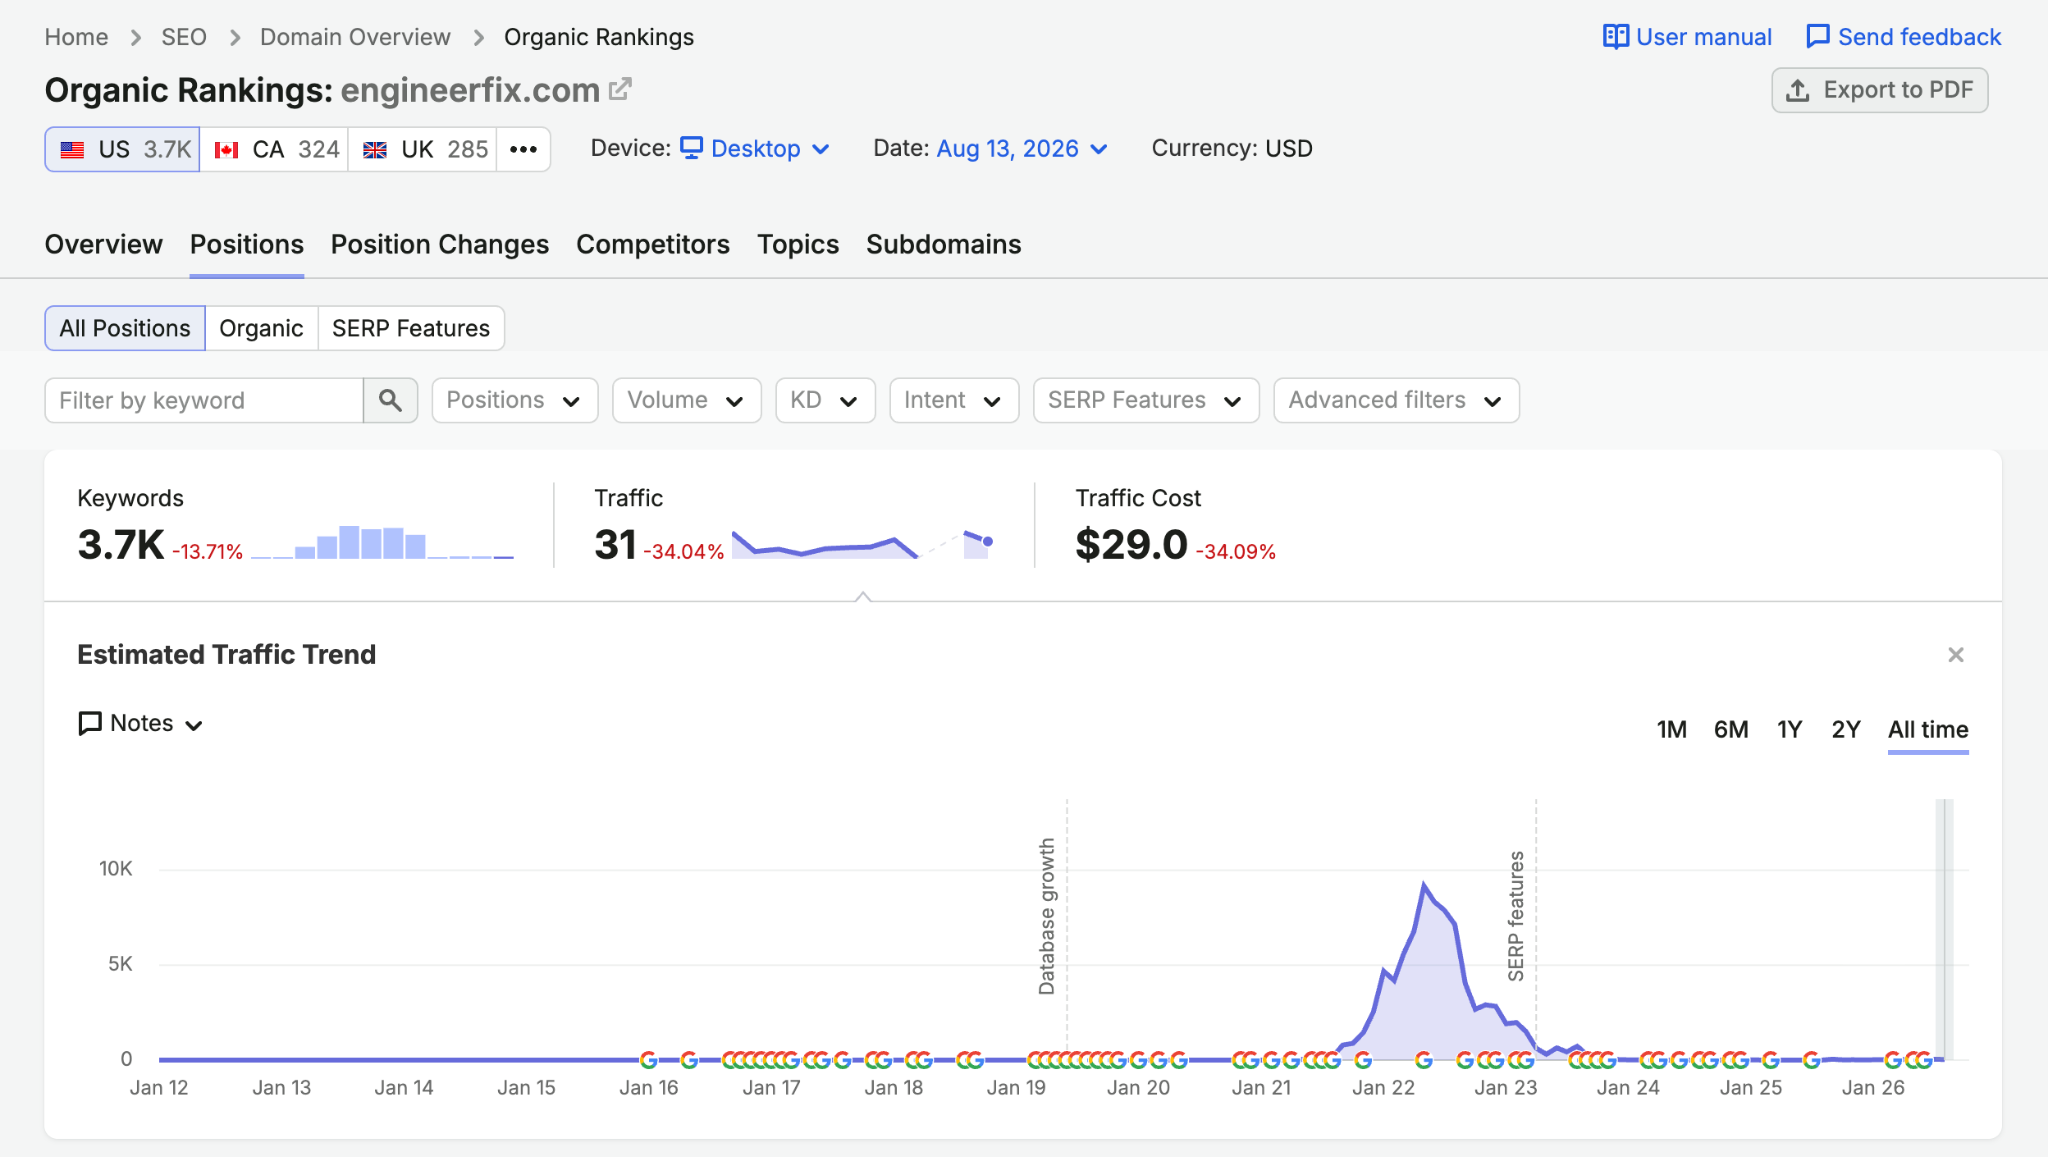The height and width of the screenshot is (1157, 2048).
Task: Click the Notes comment icon
Action: pos(90,723)
